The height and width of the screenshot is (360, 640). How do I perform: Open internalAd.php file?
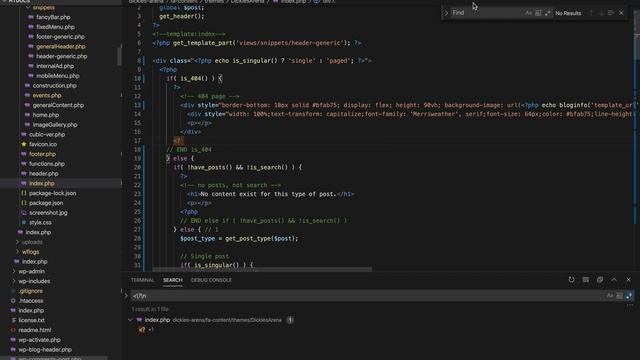55,66
